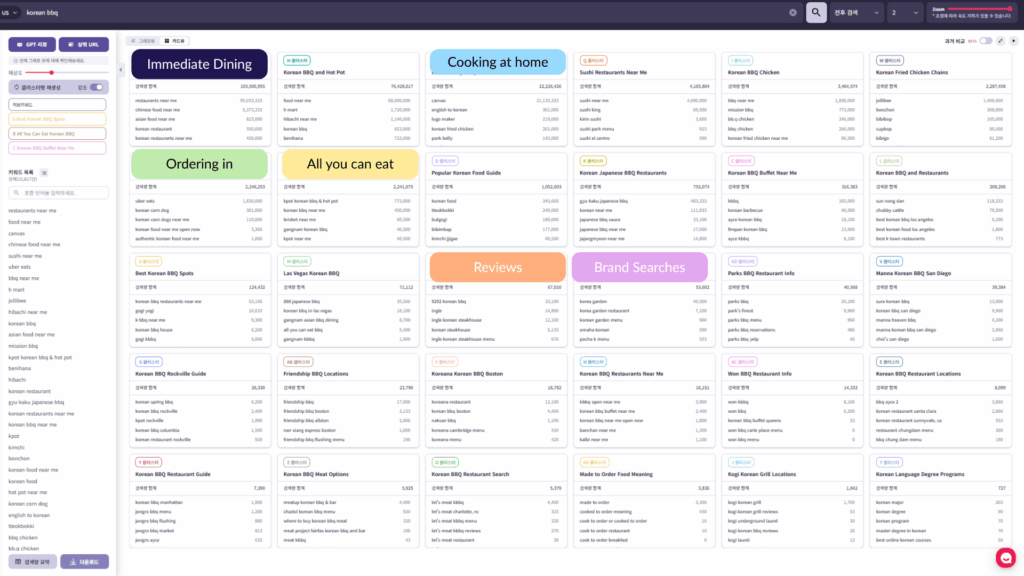This screenshot has width=1024, height=576.
Task: Toggle the emphasis switch beside clustering regenerate
Action: pyautogui.click(x=97, y=87)
